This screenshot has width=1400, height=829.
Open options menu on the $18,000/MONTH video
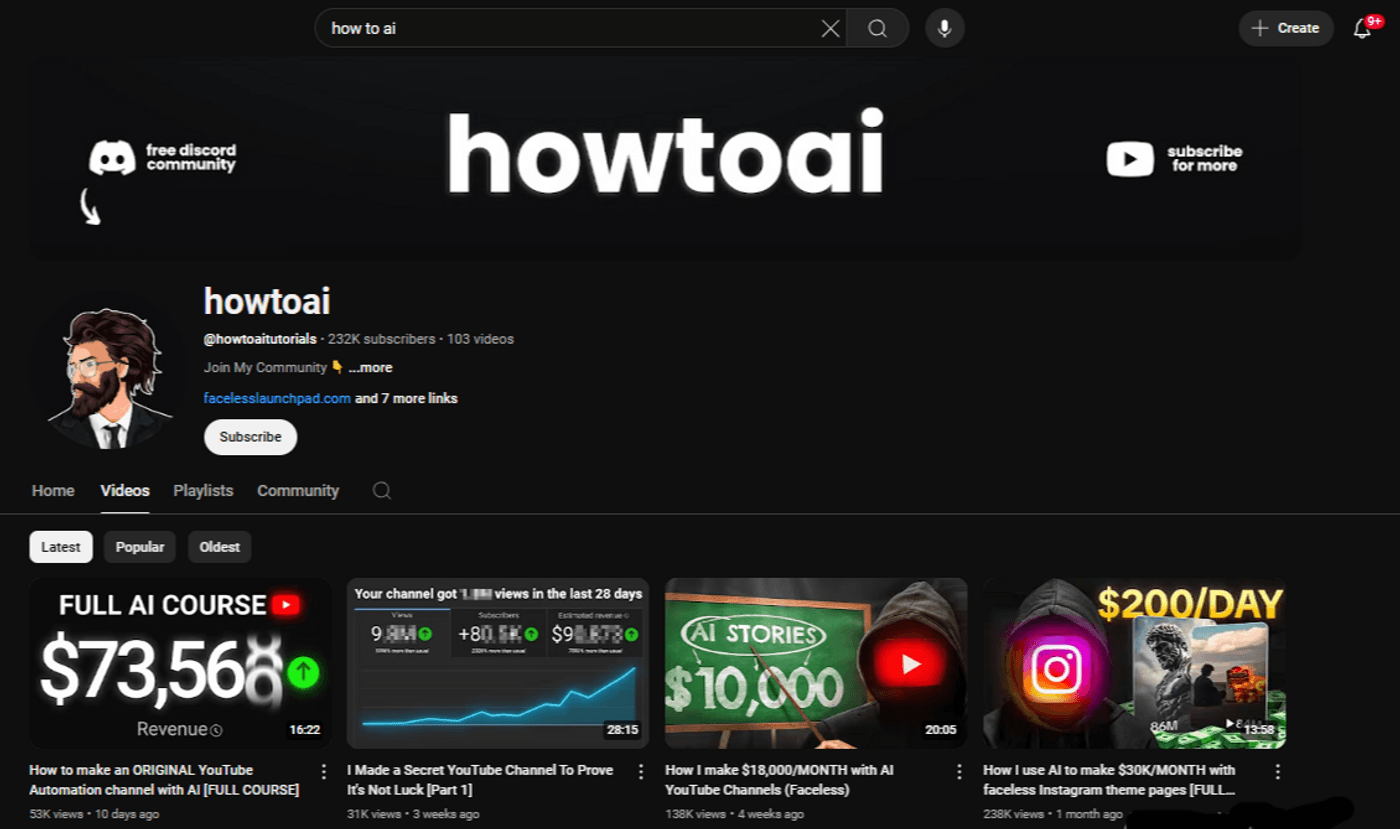[x=959, y=771]
